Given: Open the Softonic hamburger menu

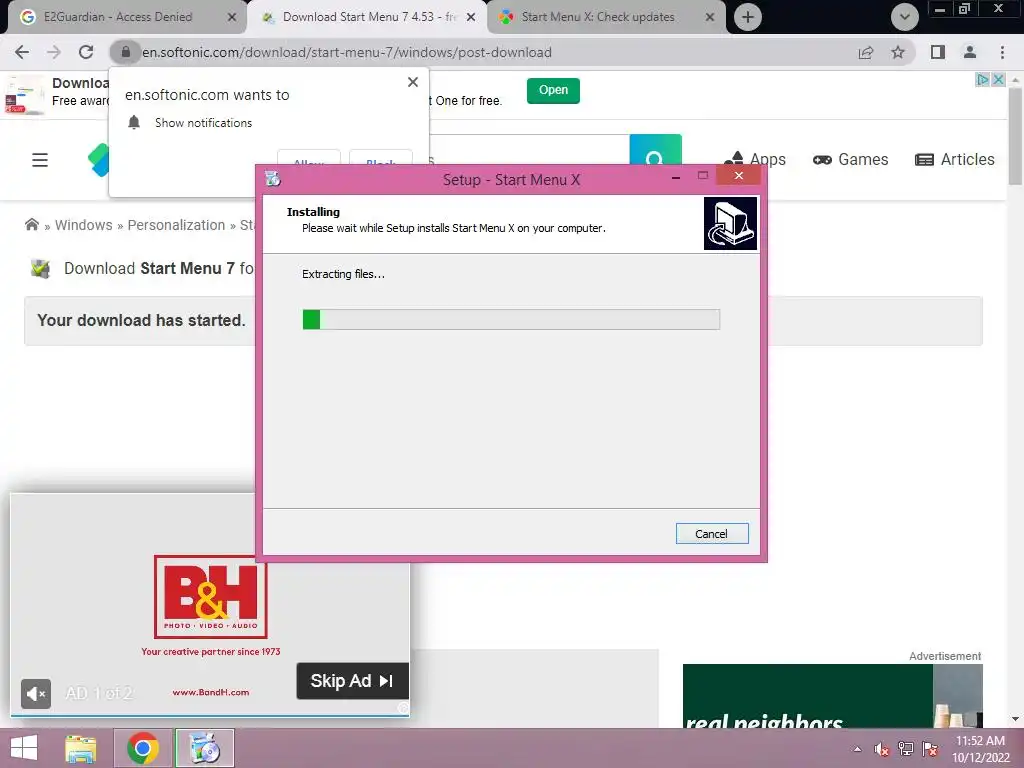Looking at the screenshot, I should point(40,159).
